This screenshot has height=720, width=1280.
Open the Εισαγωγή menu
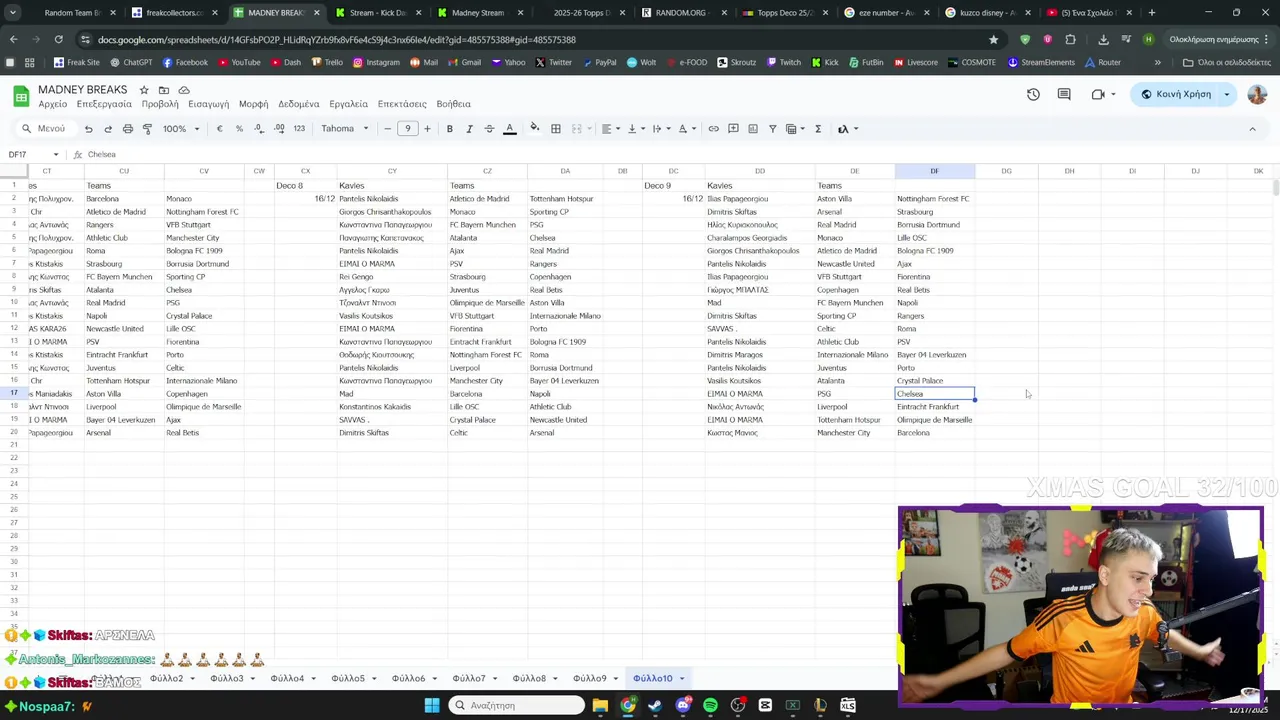pyautogui.click(x=209, y=104)
